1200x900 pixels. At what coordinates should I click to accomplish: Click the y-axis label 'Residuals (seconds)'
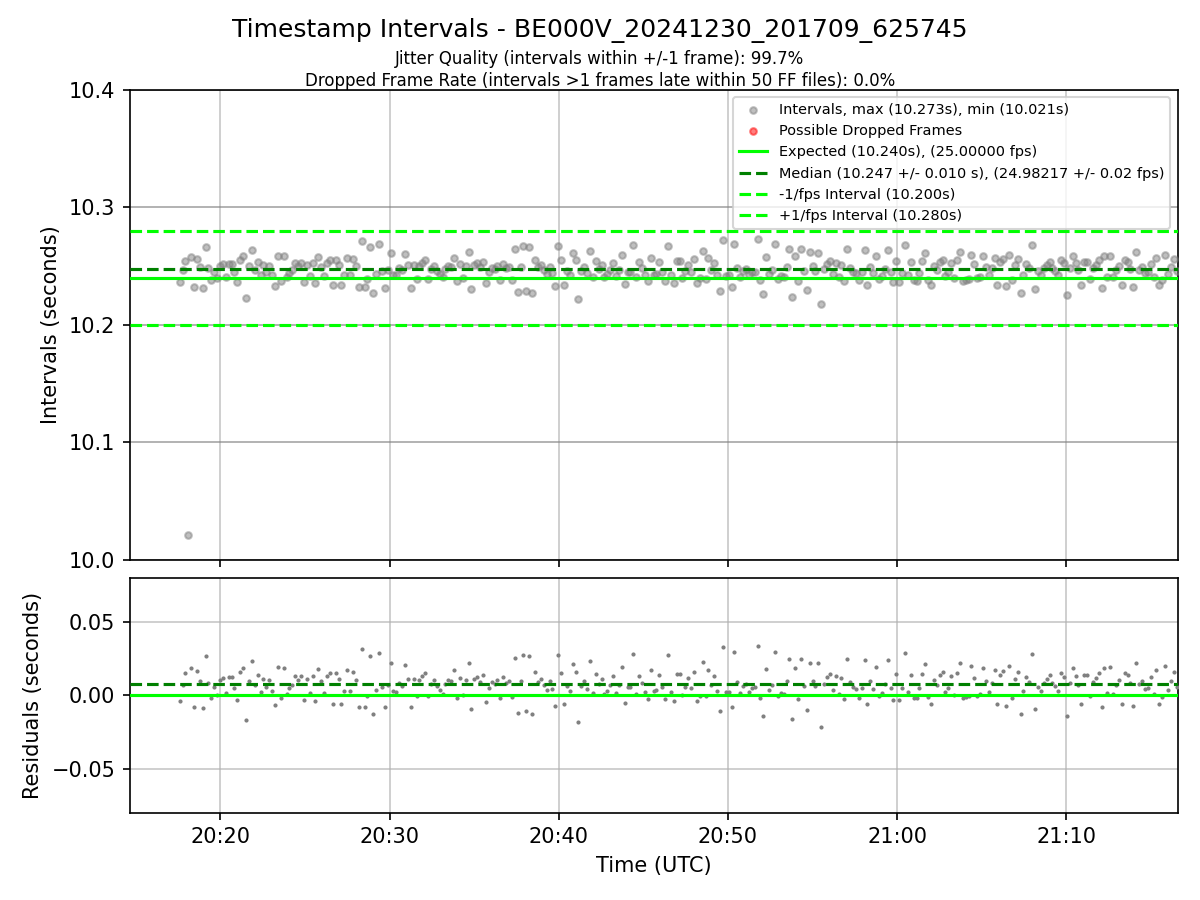(32, 696)
